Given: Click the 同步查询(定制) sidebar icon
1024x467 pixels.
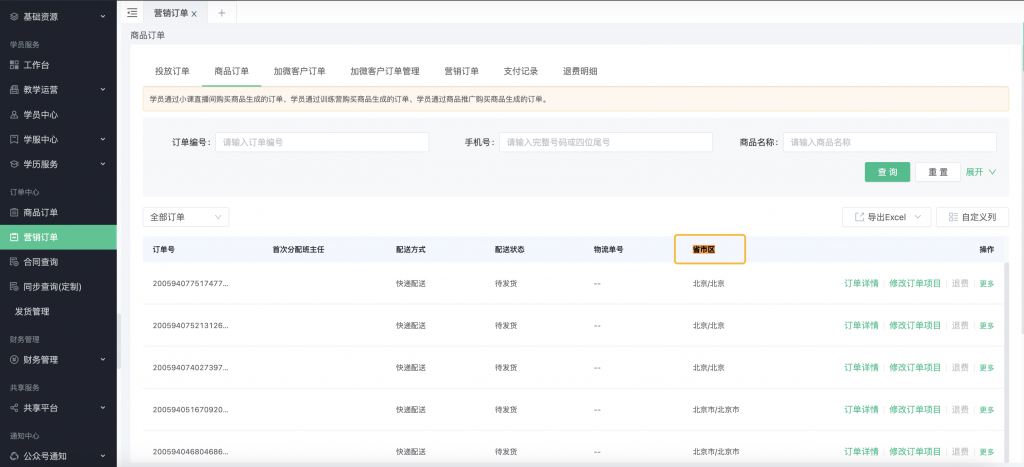Looking at the screenshot, I should click(14, 286).
